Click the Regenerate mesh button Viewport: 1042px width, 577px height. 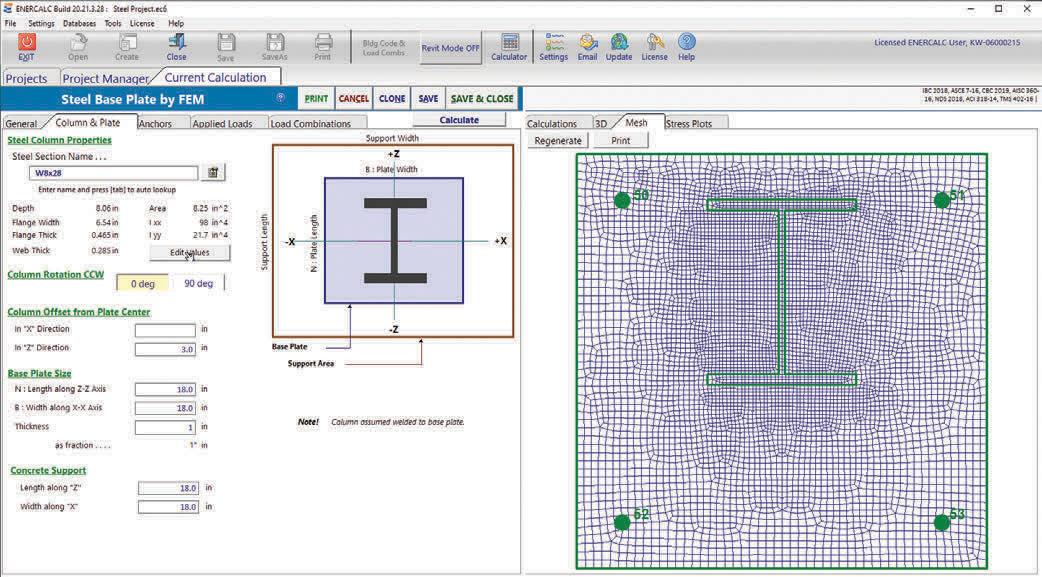[x=558, y=141]
